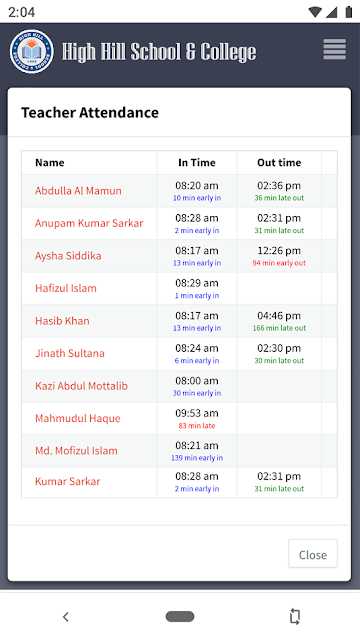Click the Out time column header
Viewport: 360px width, 640px height.
tap(279, 162)
